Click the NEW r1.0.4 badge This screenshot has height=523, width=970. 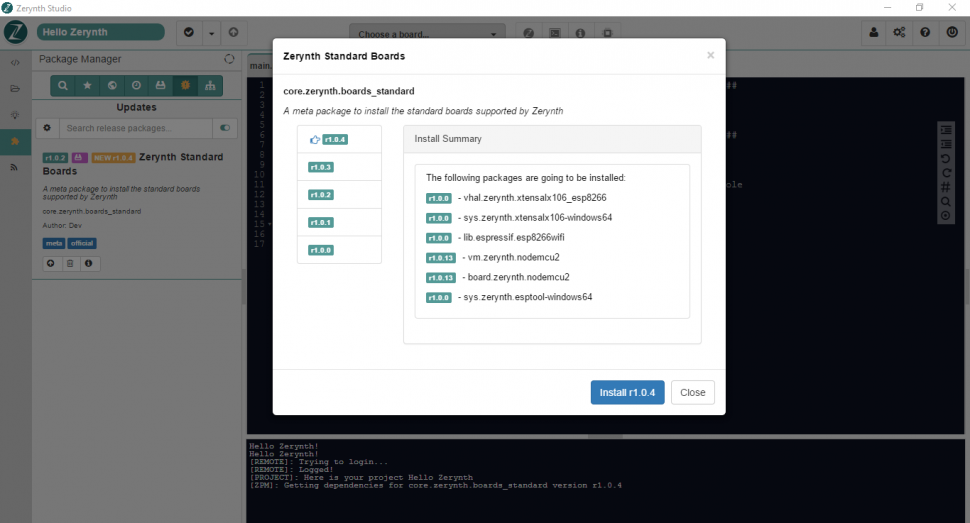(x=113, y=158)
